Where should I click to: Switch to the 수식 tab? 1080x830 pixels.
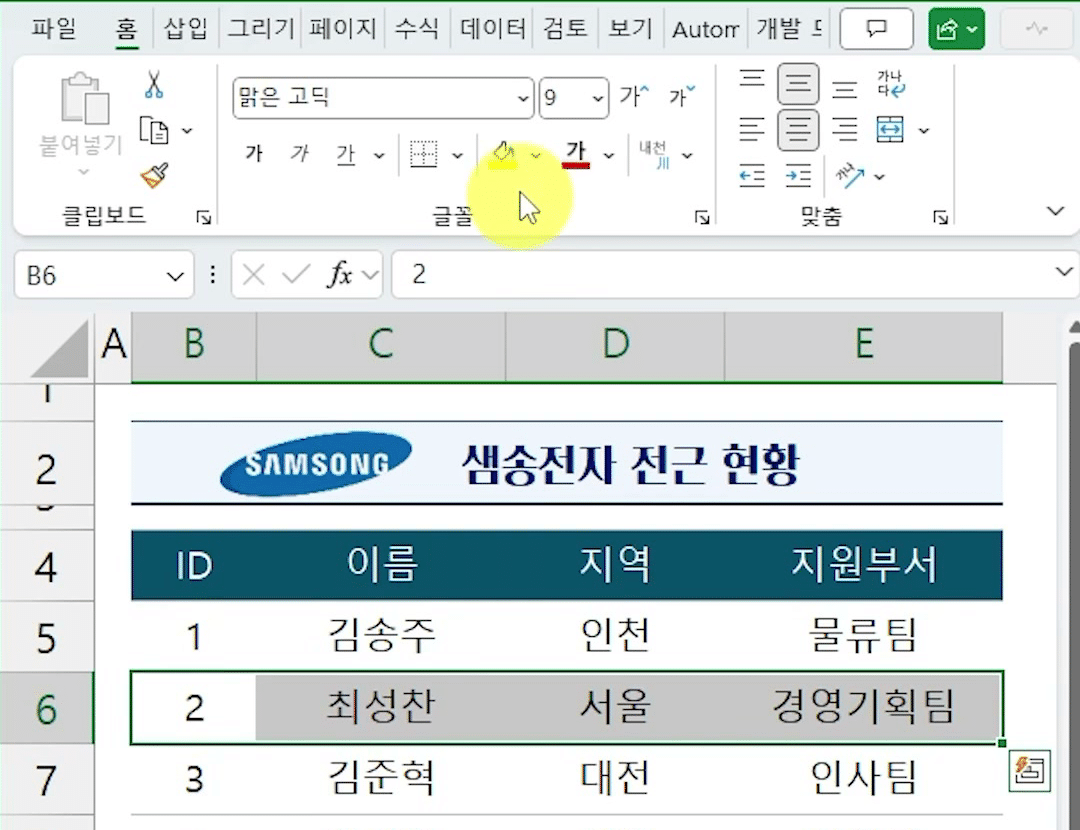pyautogui.click(x=417, y=28)
